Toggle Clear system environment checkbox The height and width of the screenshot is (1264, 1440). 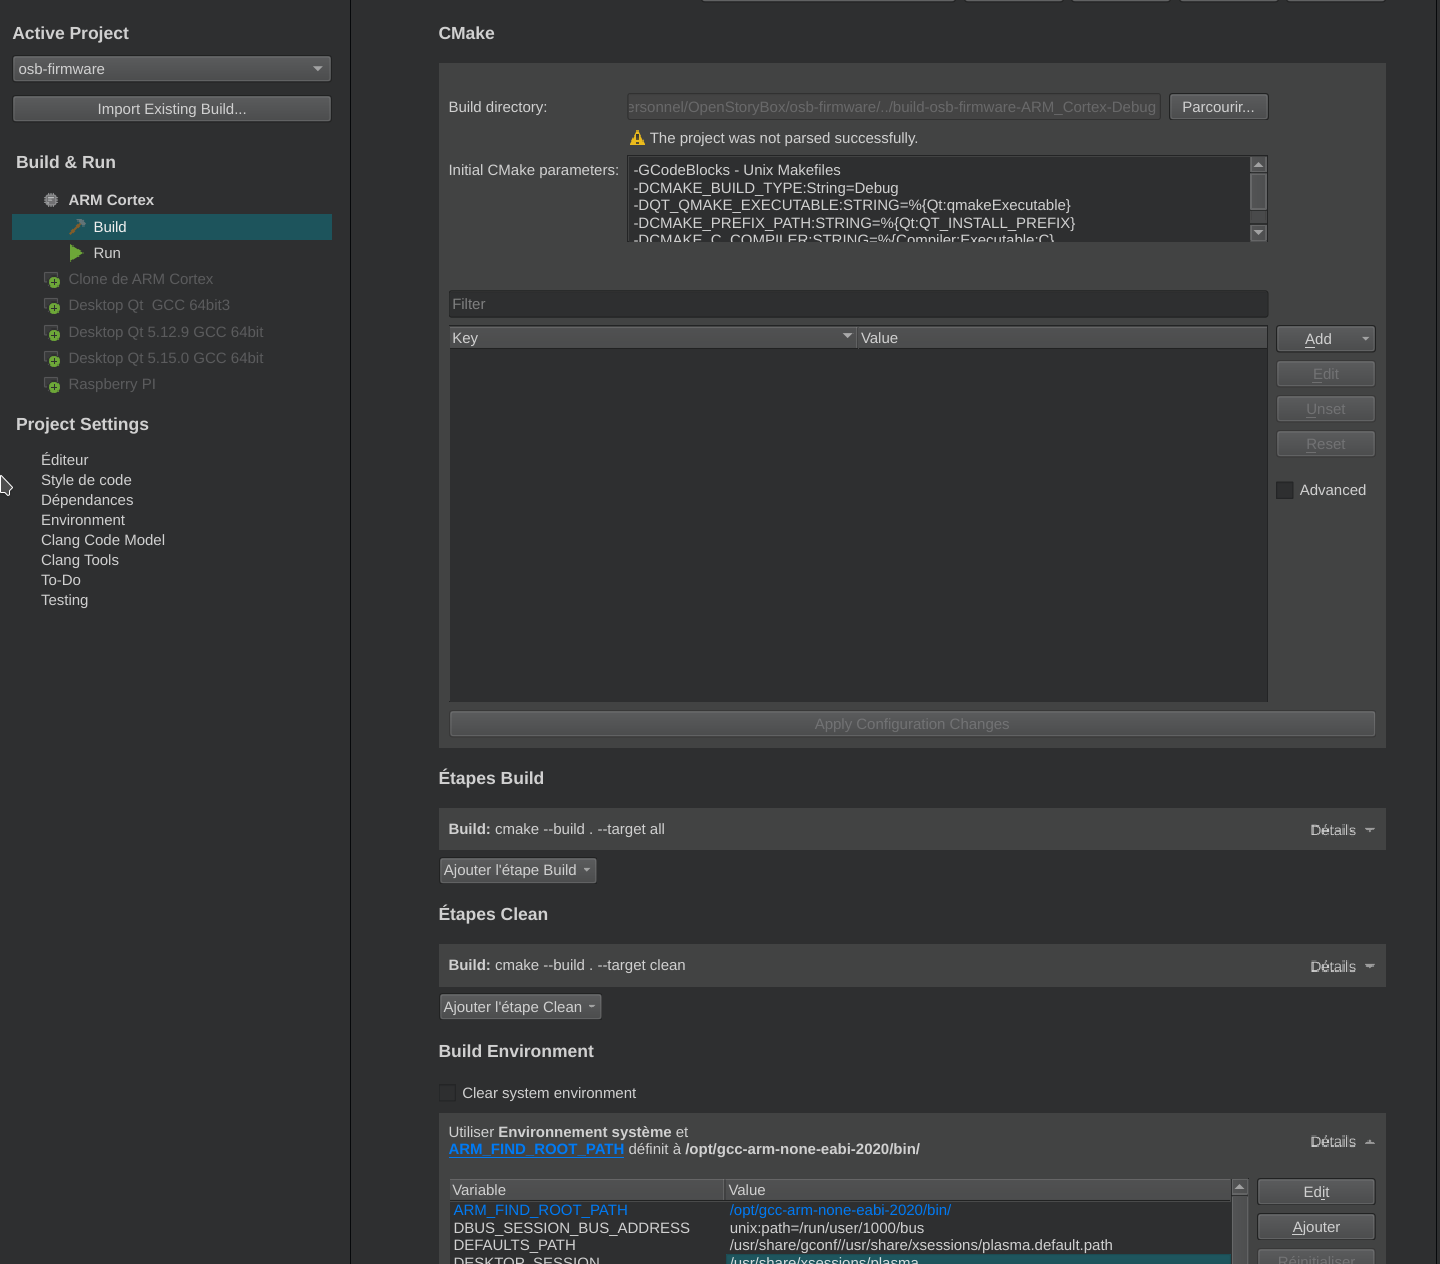[448, 1093]
